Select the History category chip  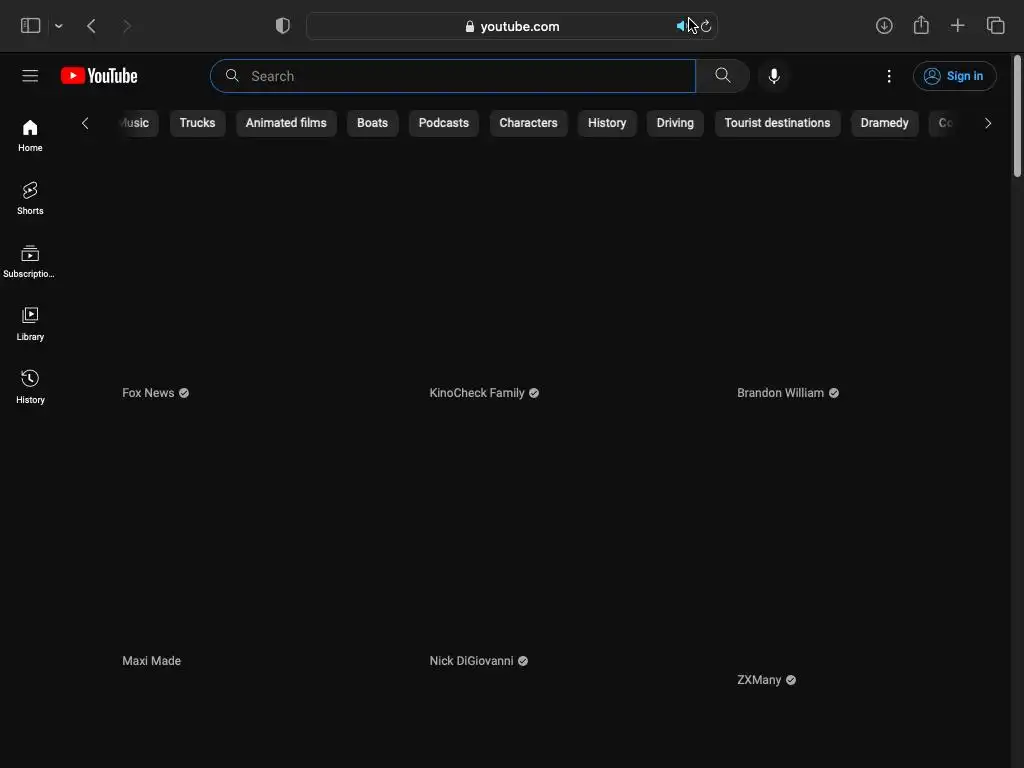click(x=607, y=123)
